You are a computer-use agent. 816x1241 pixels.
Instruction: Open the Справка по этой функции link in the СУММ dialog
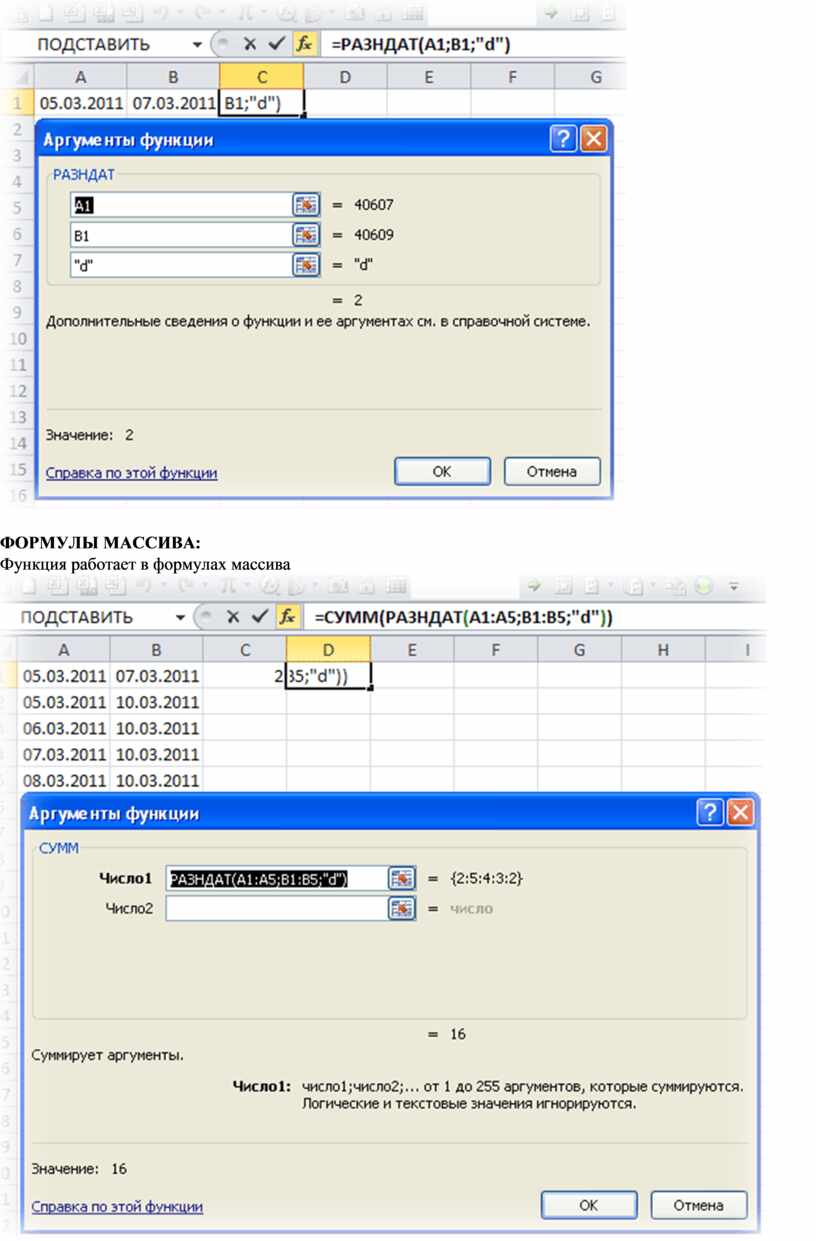117,1207
